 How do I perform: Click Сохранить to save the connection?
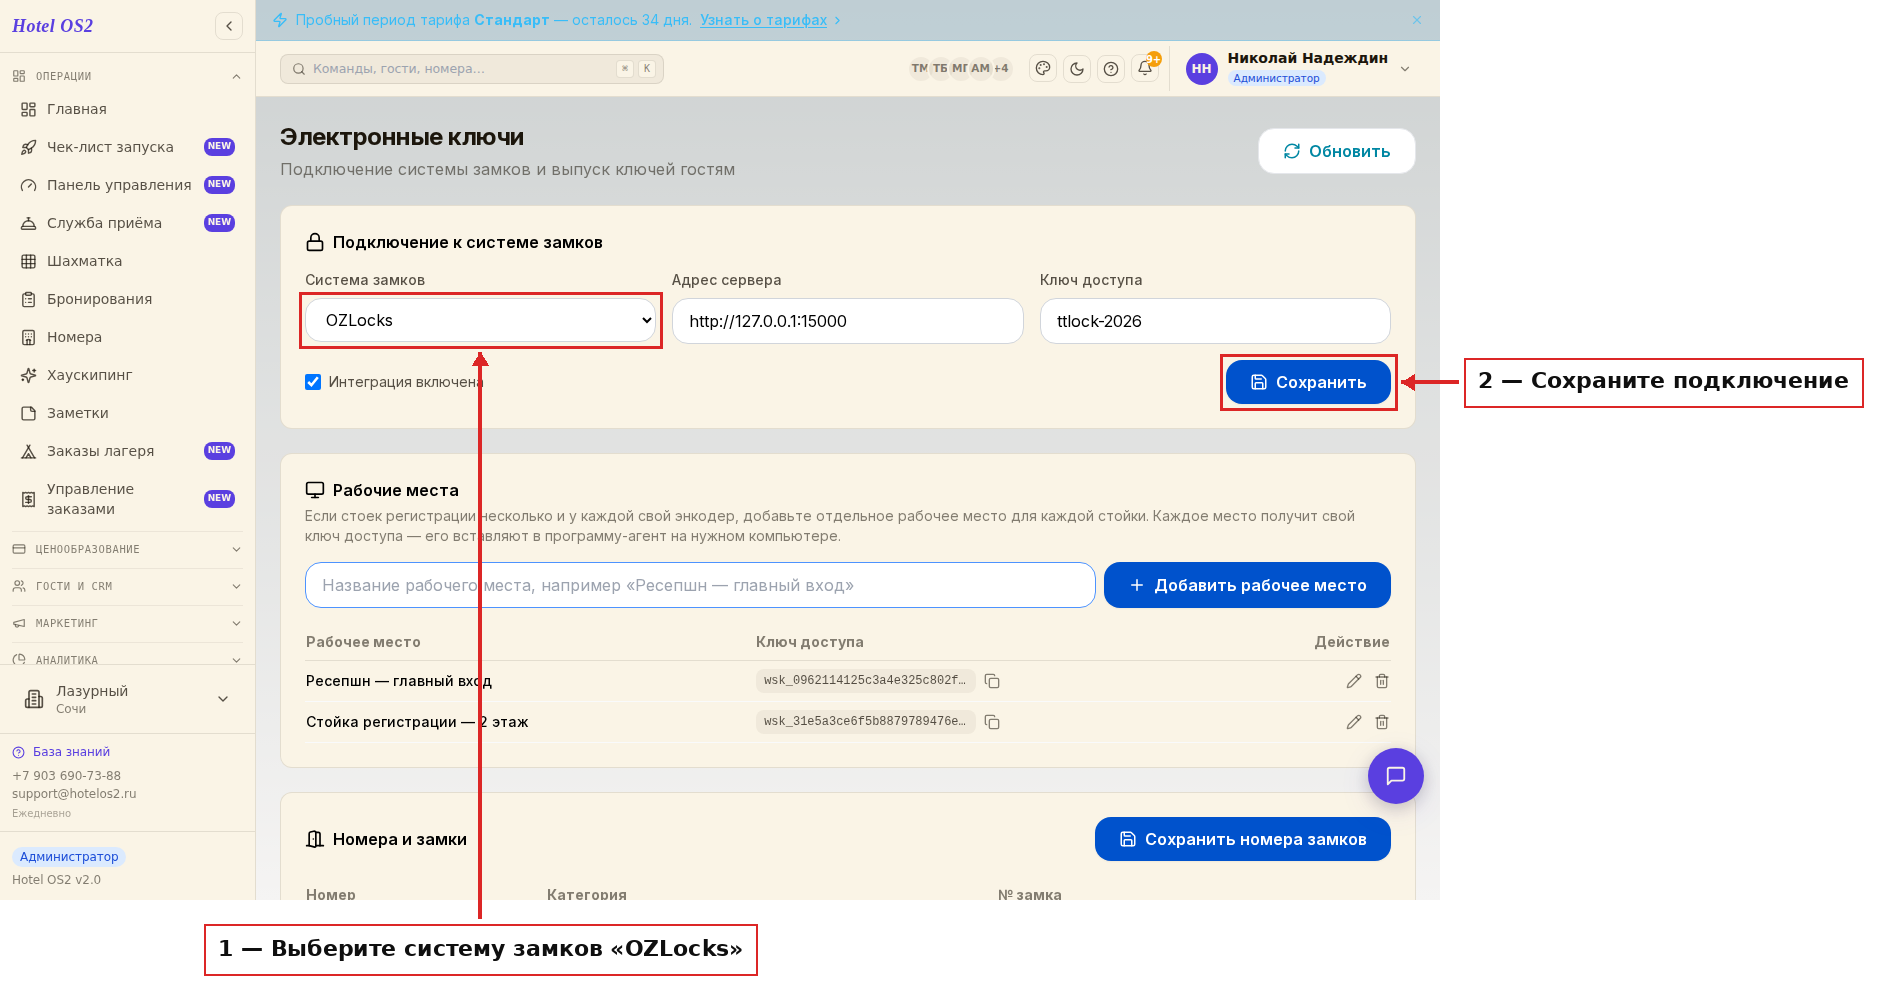pyautogui.click(x=1308, y=382)
